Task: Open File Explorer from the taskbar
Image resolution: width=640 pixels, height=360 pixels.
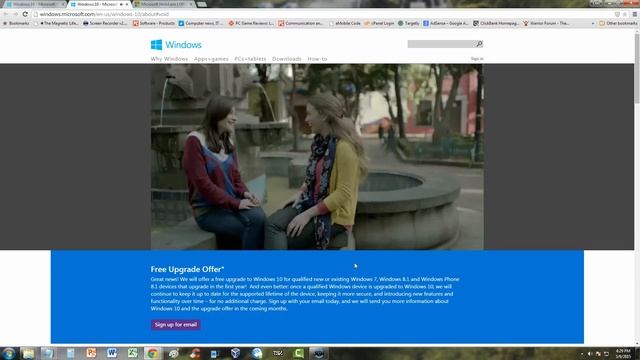Action: coord(28,353)
